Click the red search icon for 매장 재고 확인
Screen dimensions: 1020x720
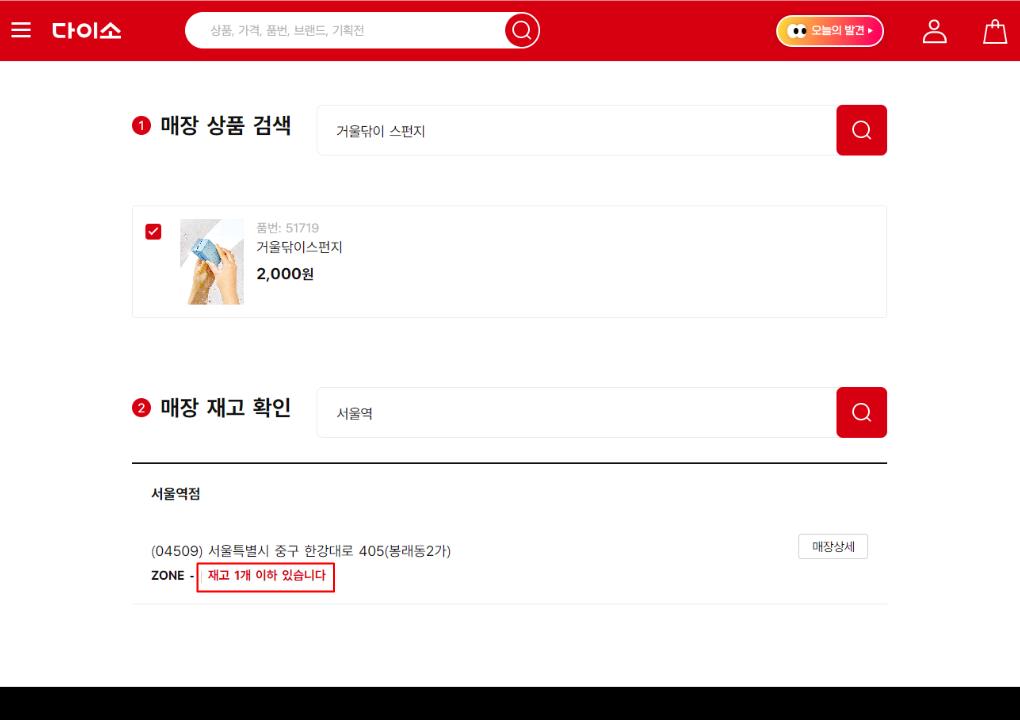point(861,412)
